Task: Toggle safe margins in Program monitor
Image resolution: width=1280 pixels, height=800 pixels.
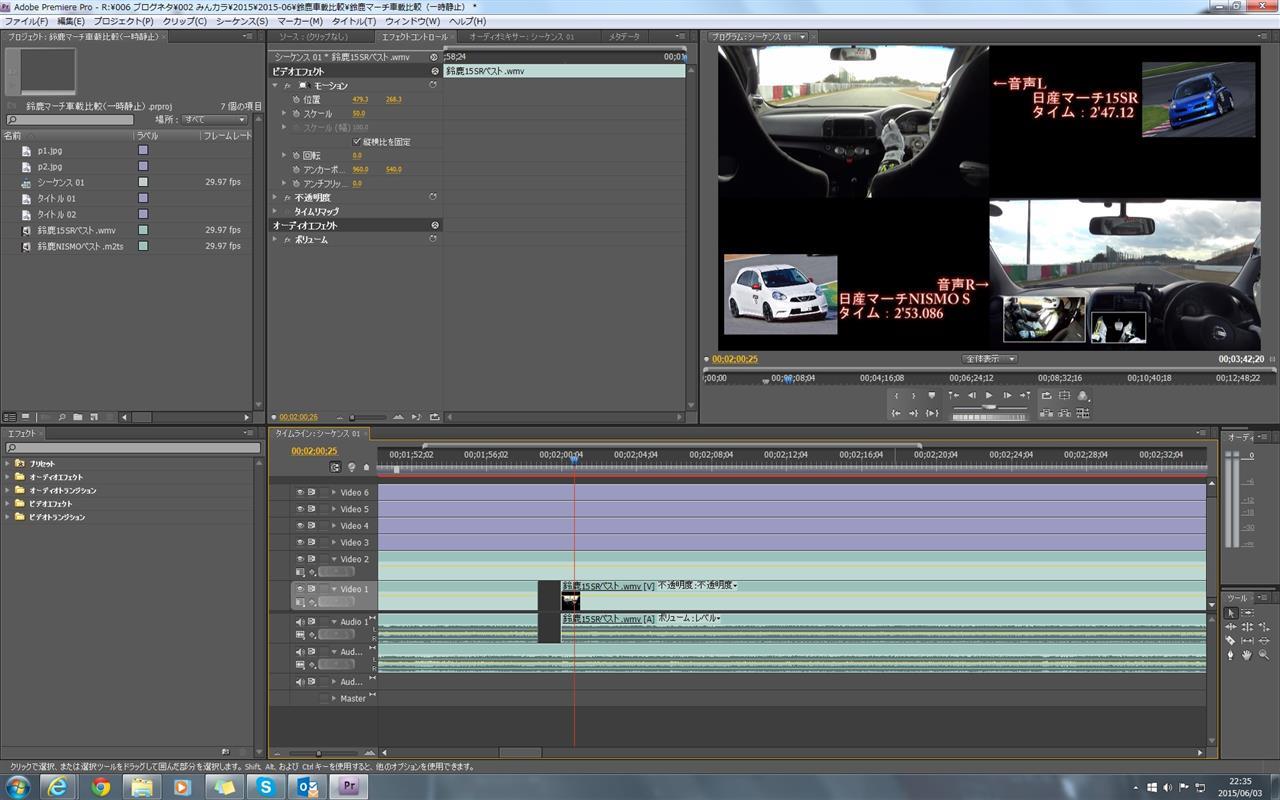Action: click(x=1064, y=395)
